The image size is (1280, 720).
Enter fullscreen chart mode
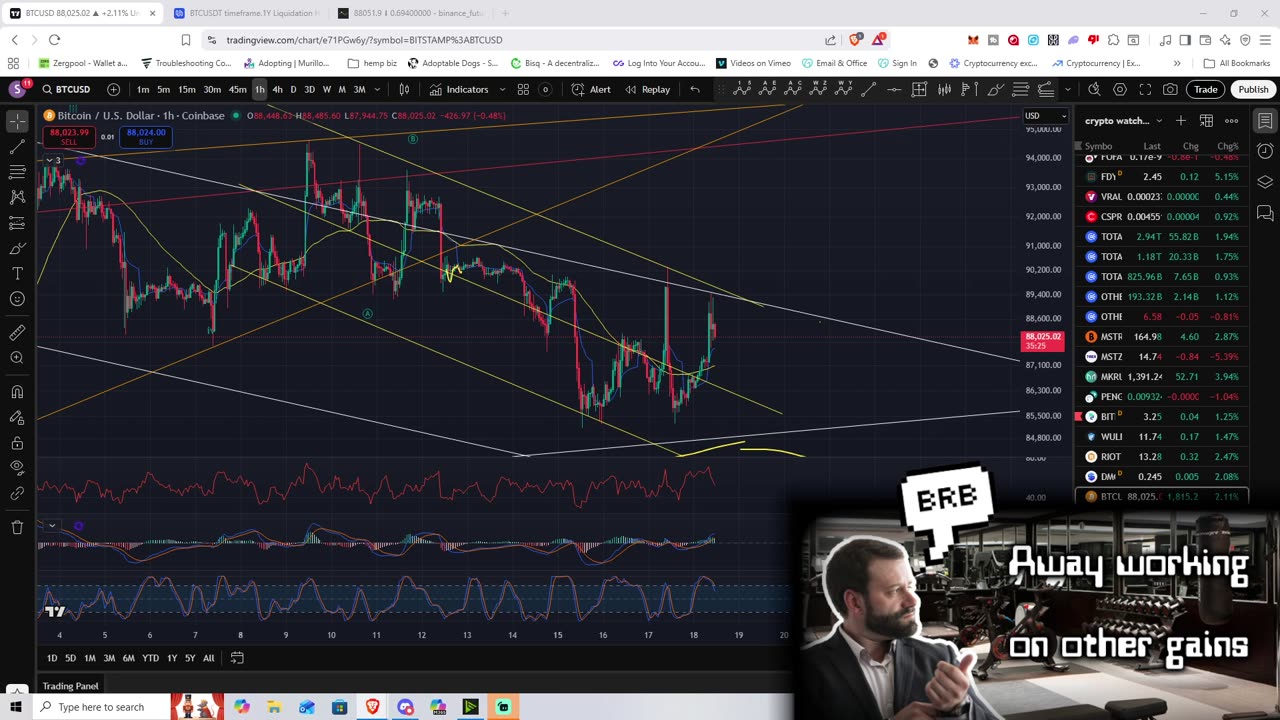click(1145, 90)
